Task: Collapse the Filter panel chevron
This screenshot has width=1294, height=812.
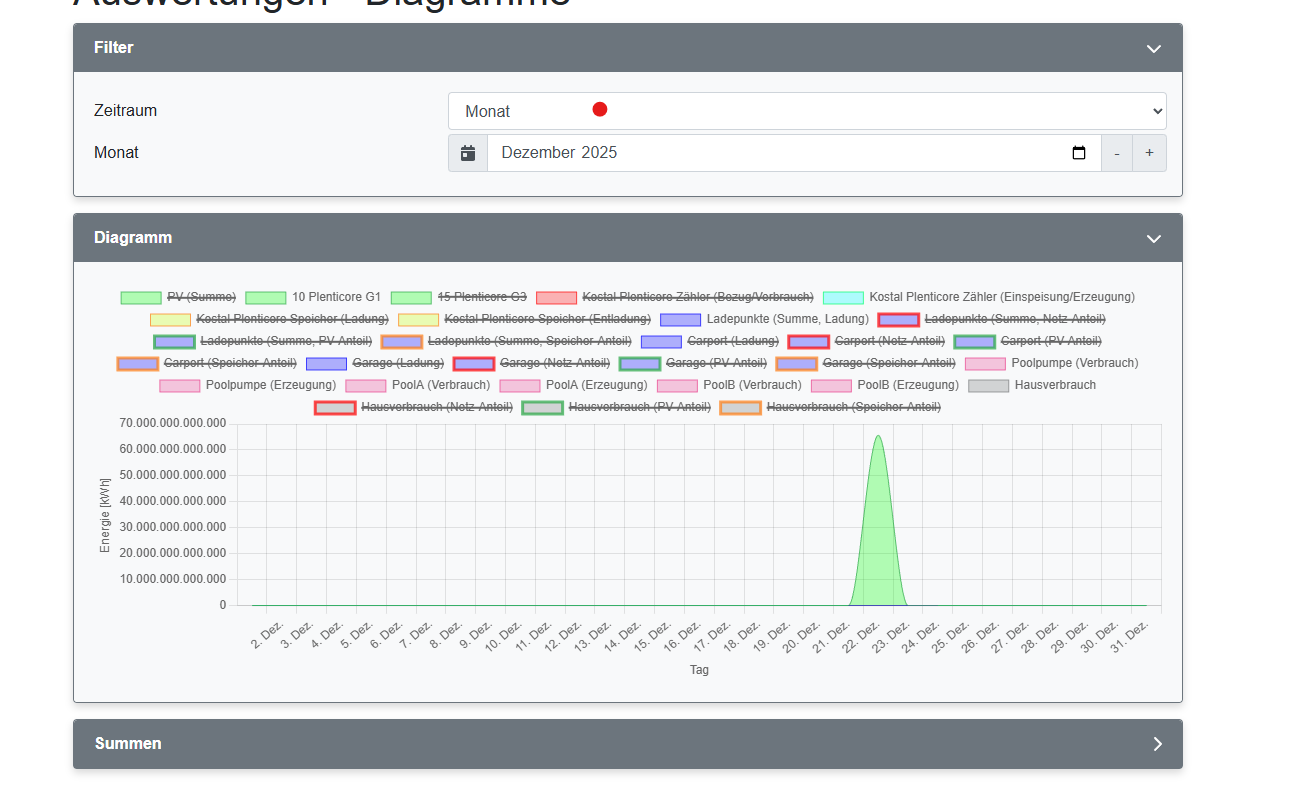Action: [1153, 48]
